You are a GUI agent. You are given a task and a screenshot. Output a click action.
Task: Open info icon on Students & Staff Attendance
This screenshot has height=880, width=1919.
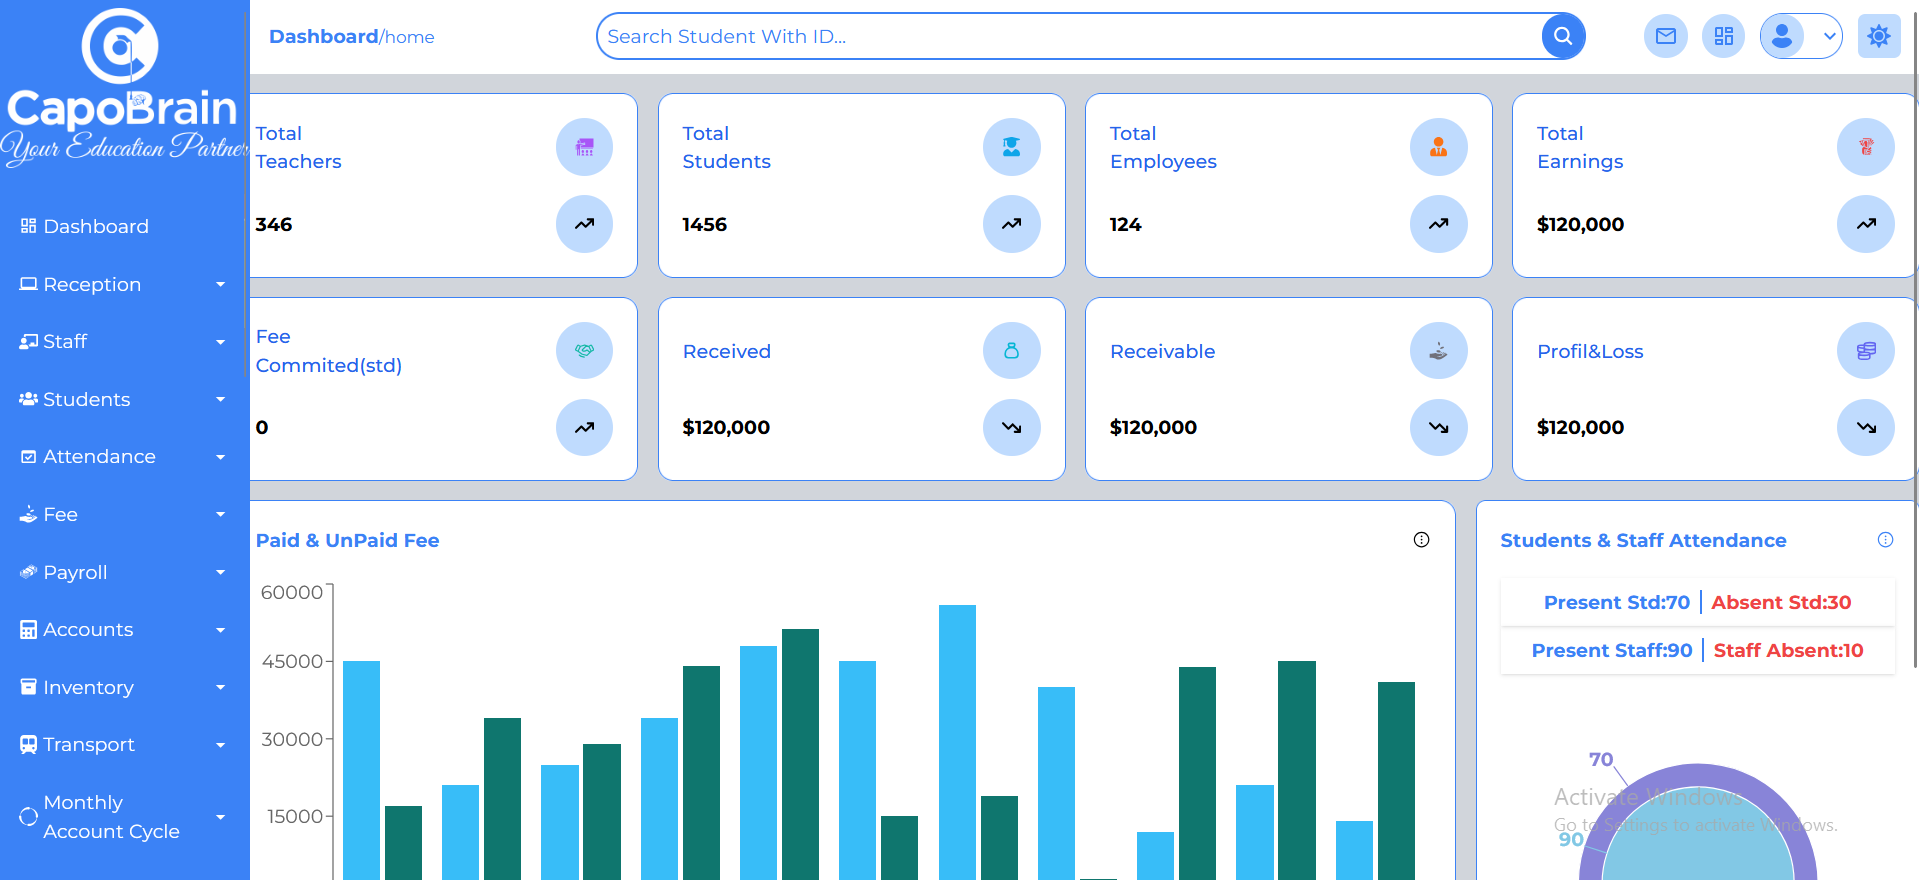point(1885,540)
